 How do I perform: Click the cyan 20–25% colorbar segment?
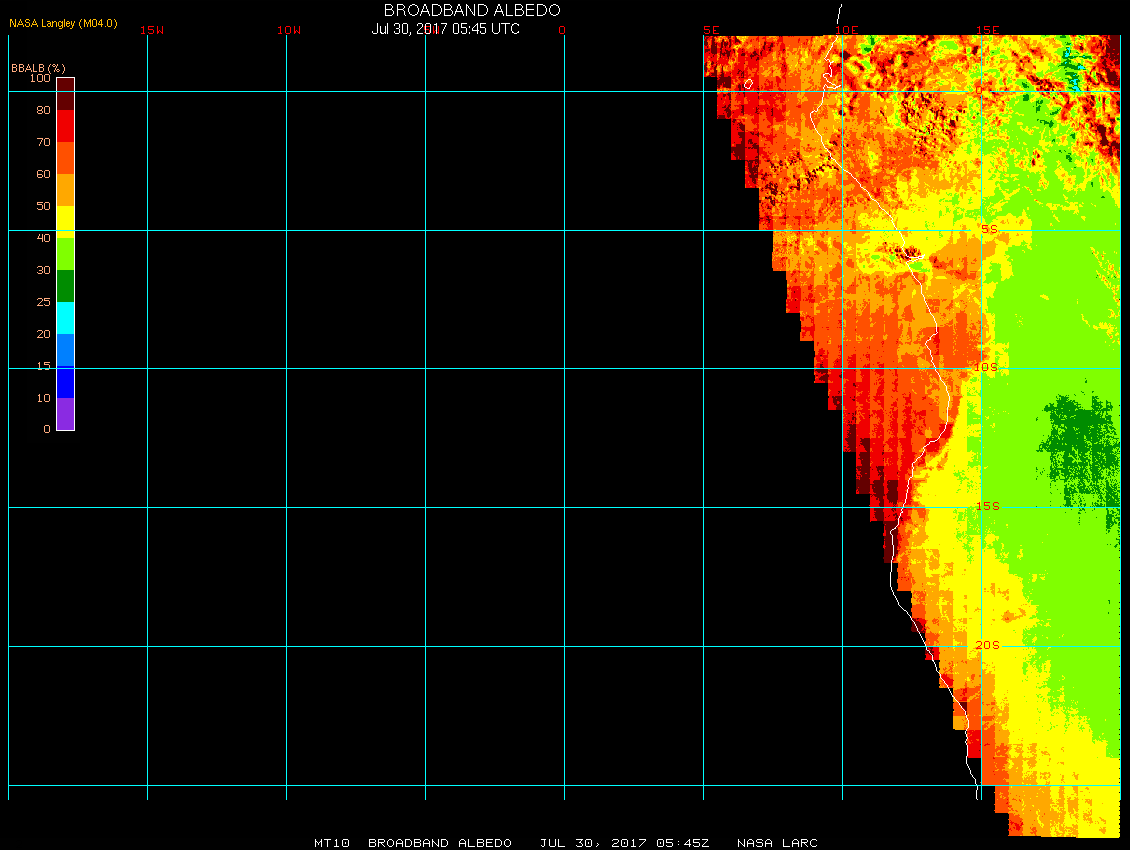point(65,318)
